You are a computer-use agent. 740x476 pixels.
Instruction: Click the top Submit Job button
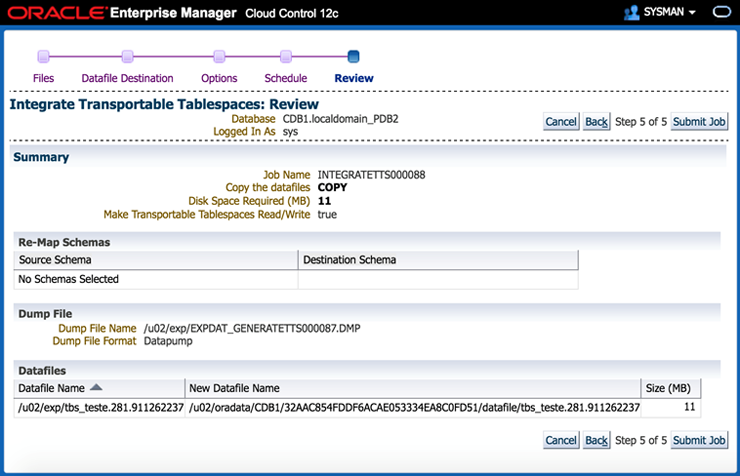699,122
